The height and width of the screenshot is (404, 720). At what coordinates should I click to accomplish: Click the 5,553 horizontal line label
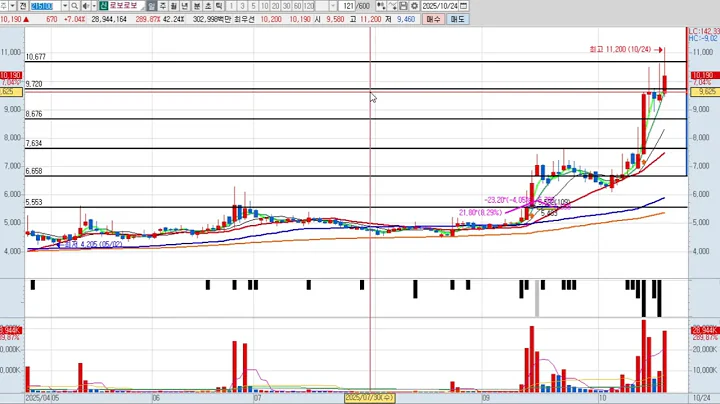point(34,202)
